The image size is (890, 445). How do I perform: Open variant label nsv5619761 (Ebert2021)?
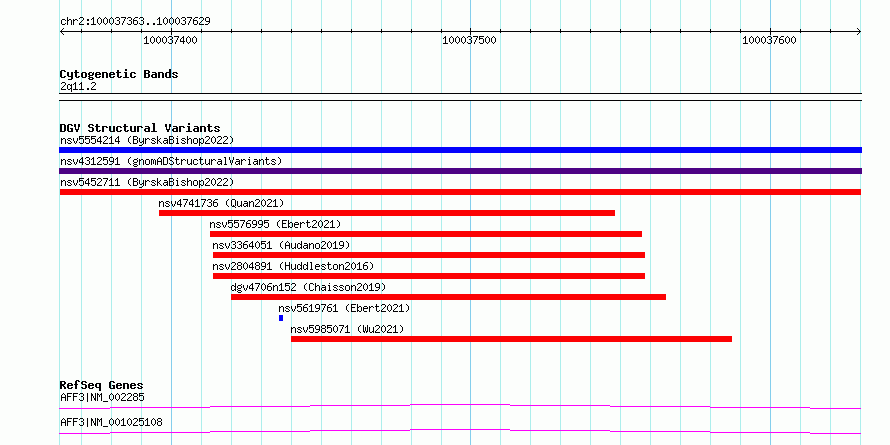[344, 308]
